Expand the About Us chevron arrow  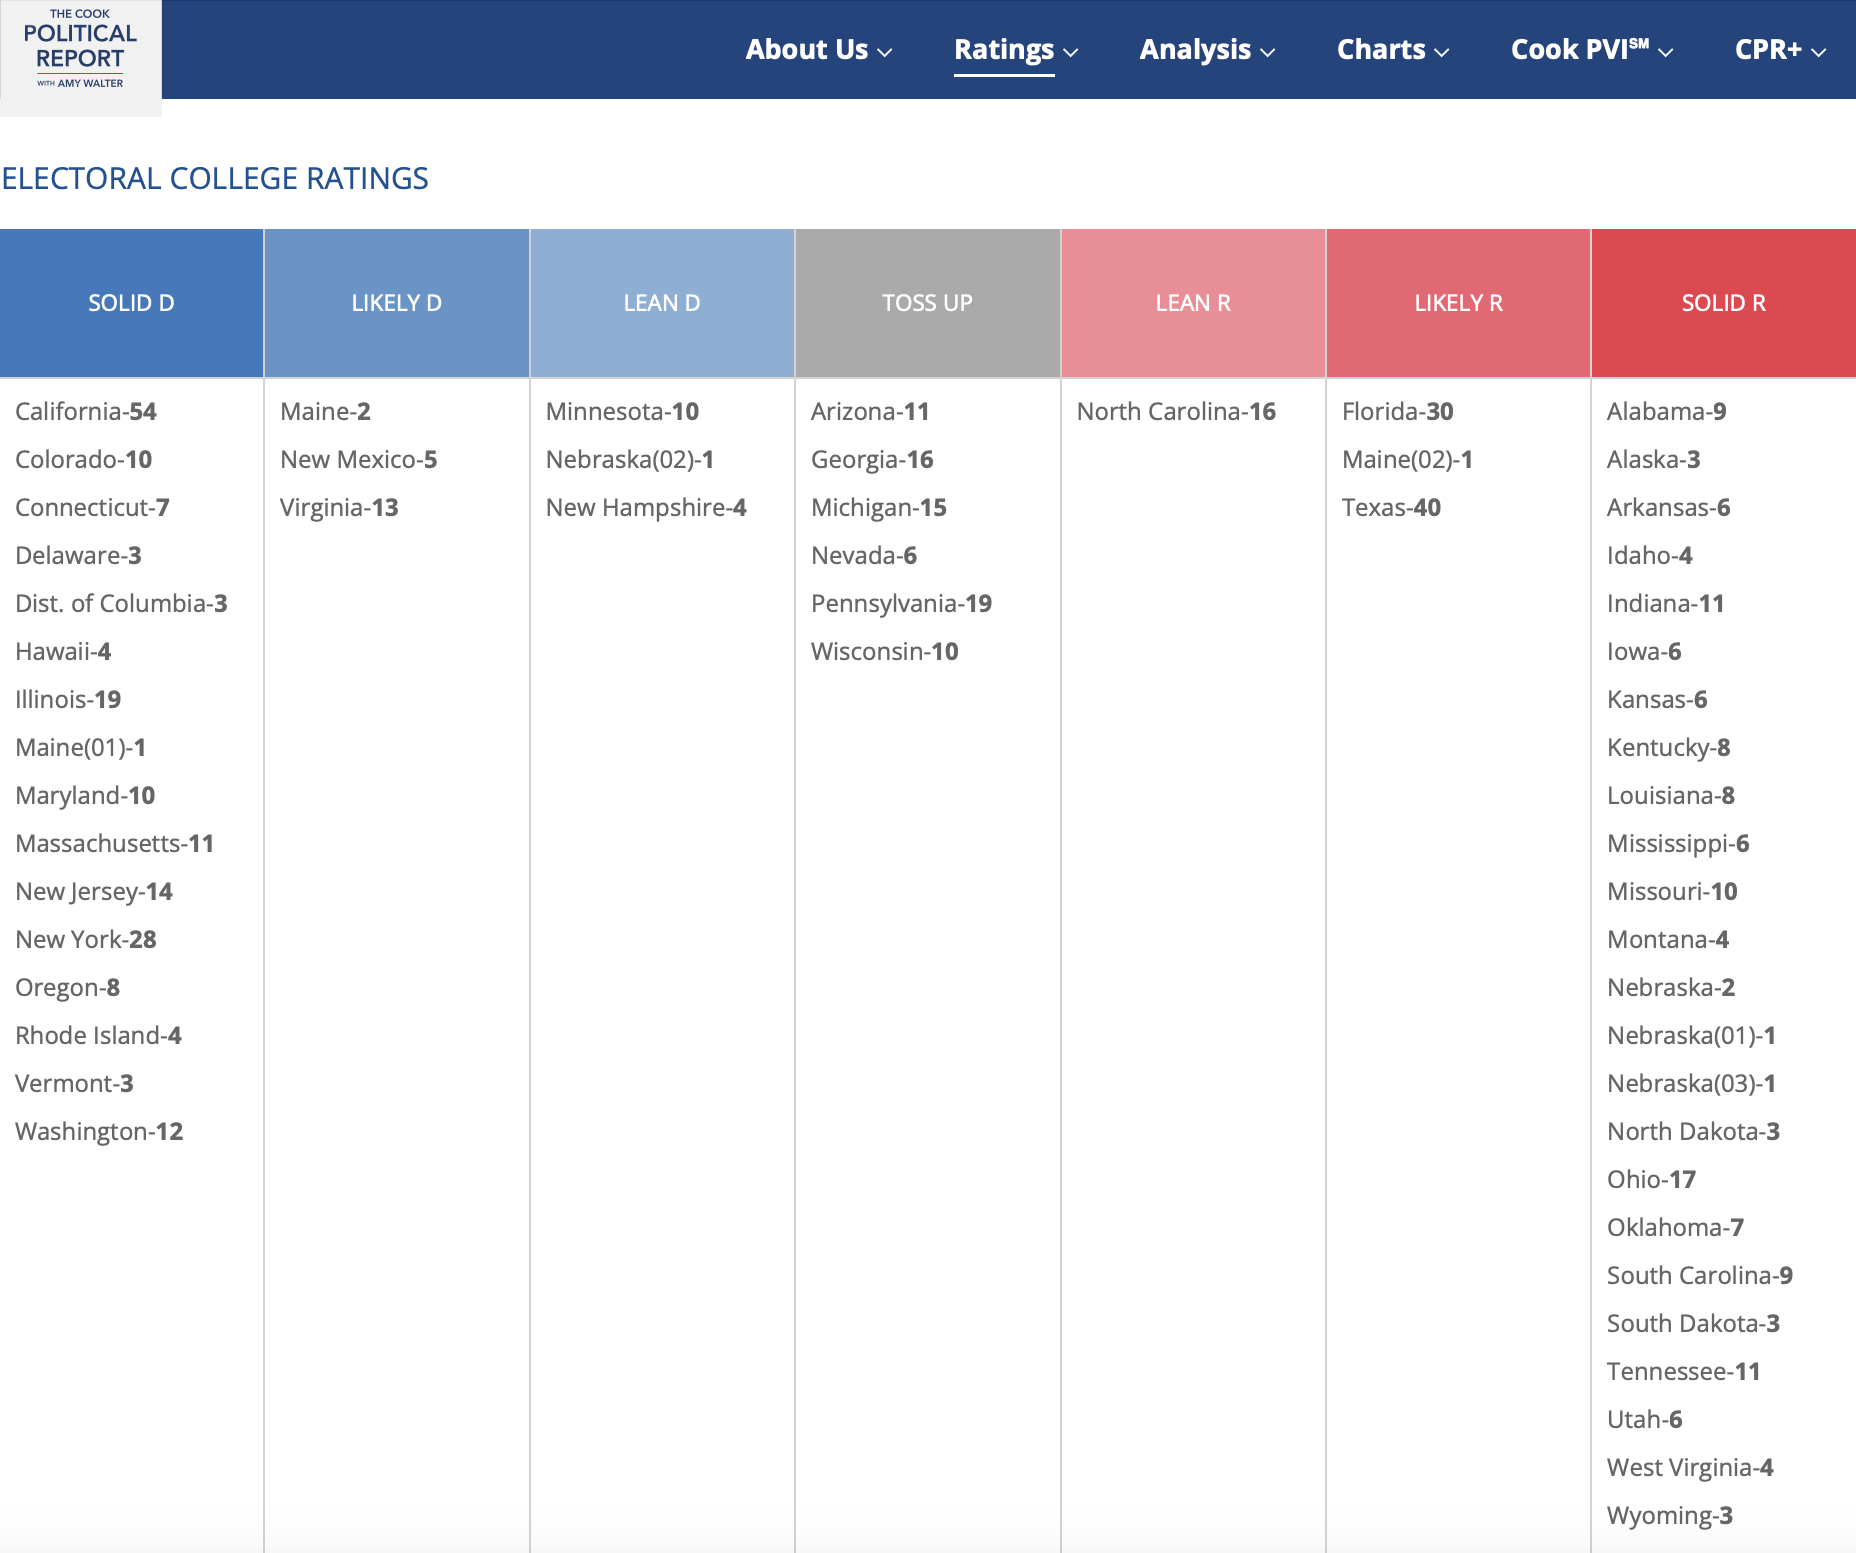[885, 52]
